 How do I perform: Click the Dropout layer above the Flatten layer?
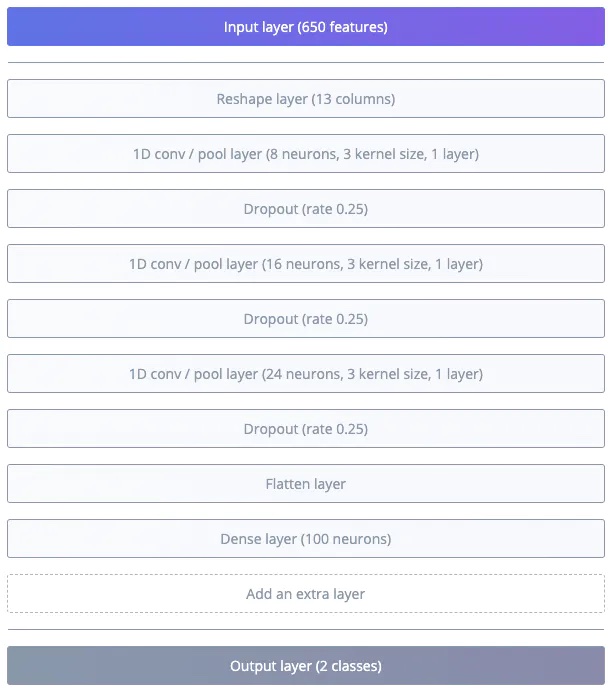coord(306,429)
